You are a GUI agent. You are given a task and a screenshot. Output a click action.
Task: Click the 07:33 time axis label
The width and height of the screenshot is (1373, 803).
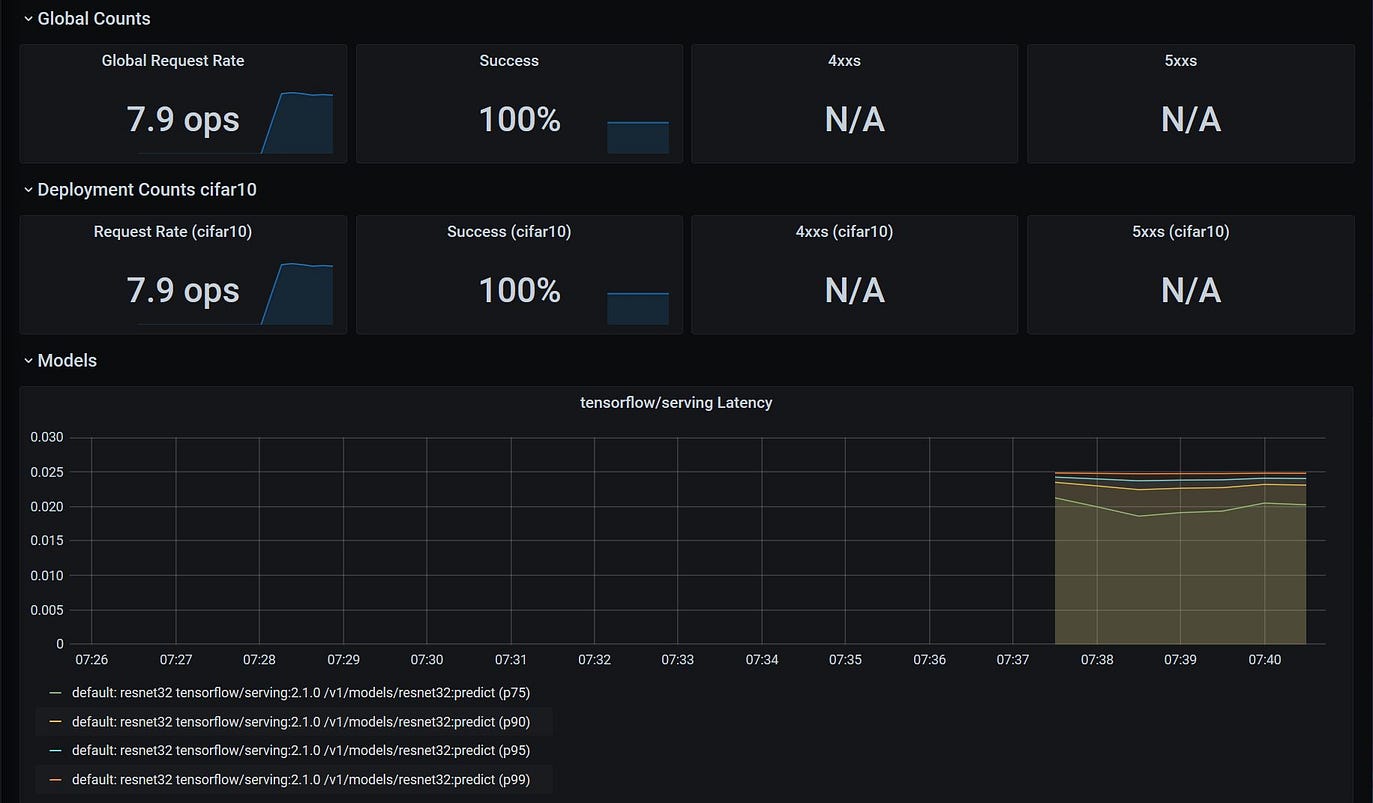[x=678, y=660]
